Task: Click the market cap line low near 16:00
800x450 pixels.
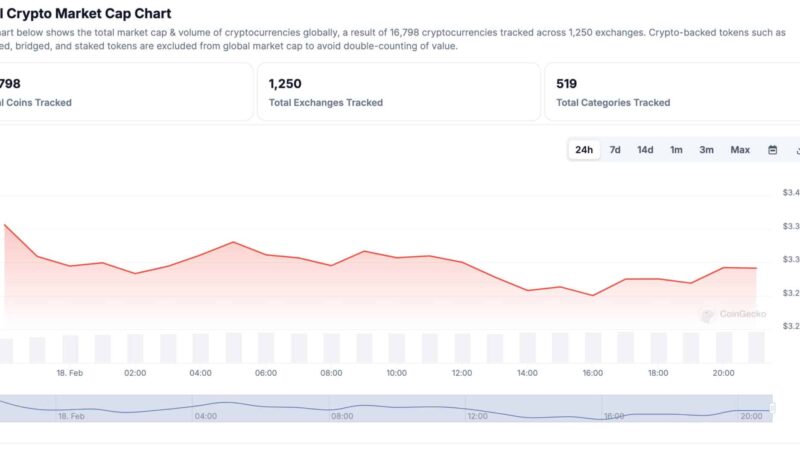Action: (593, 295)
